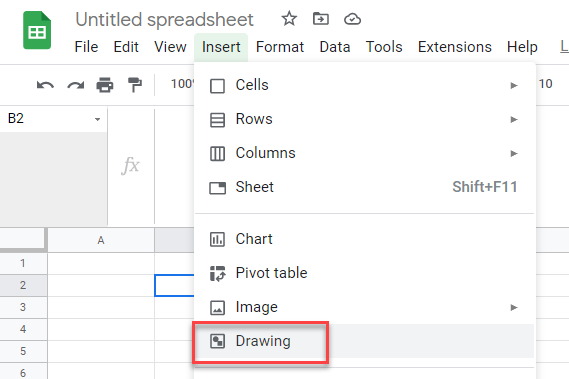This screenshot has width=569, height=379.
Task: Select row 5 header
Action: (x=23, y=351)
